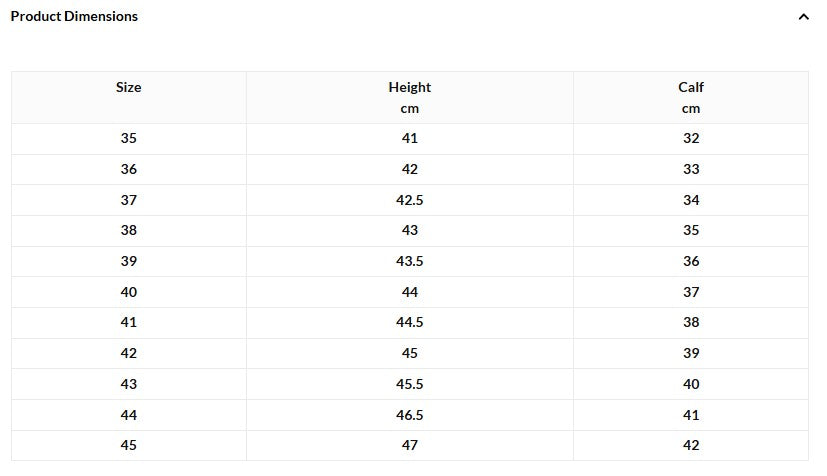The width and height of the screenshot is (827, 476).
Task: Select size 40 in Size column
Action: pyautogui.click(x=129, y=293)
